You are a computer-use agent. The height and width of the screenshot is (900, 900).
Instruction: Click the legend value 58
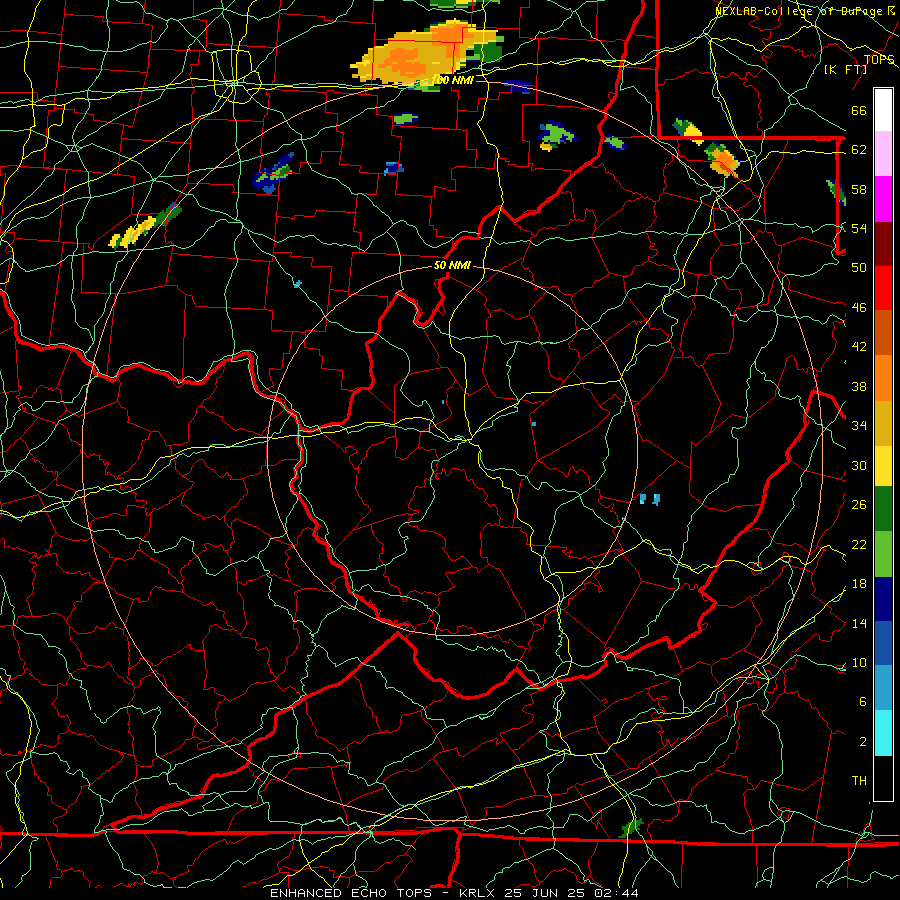858,189
